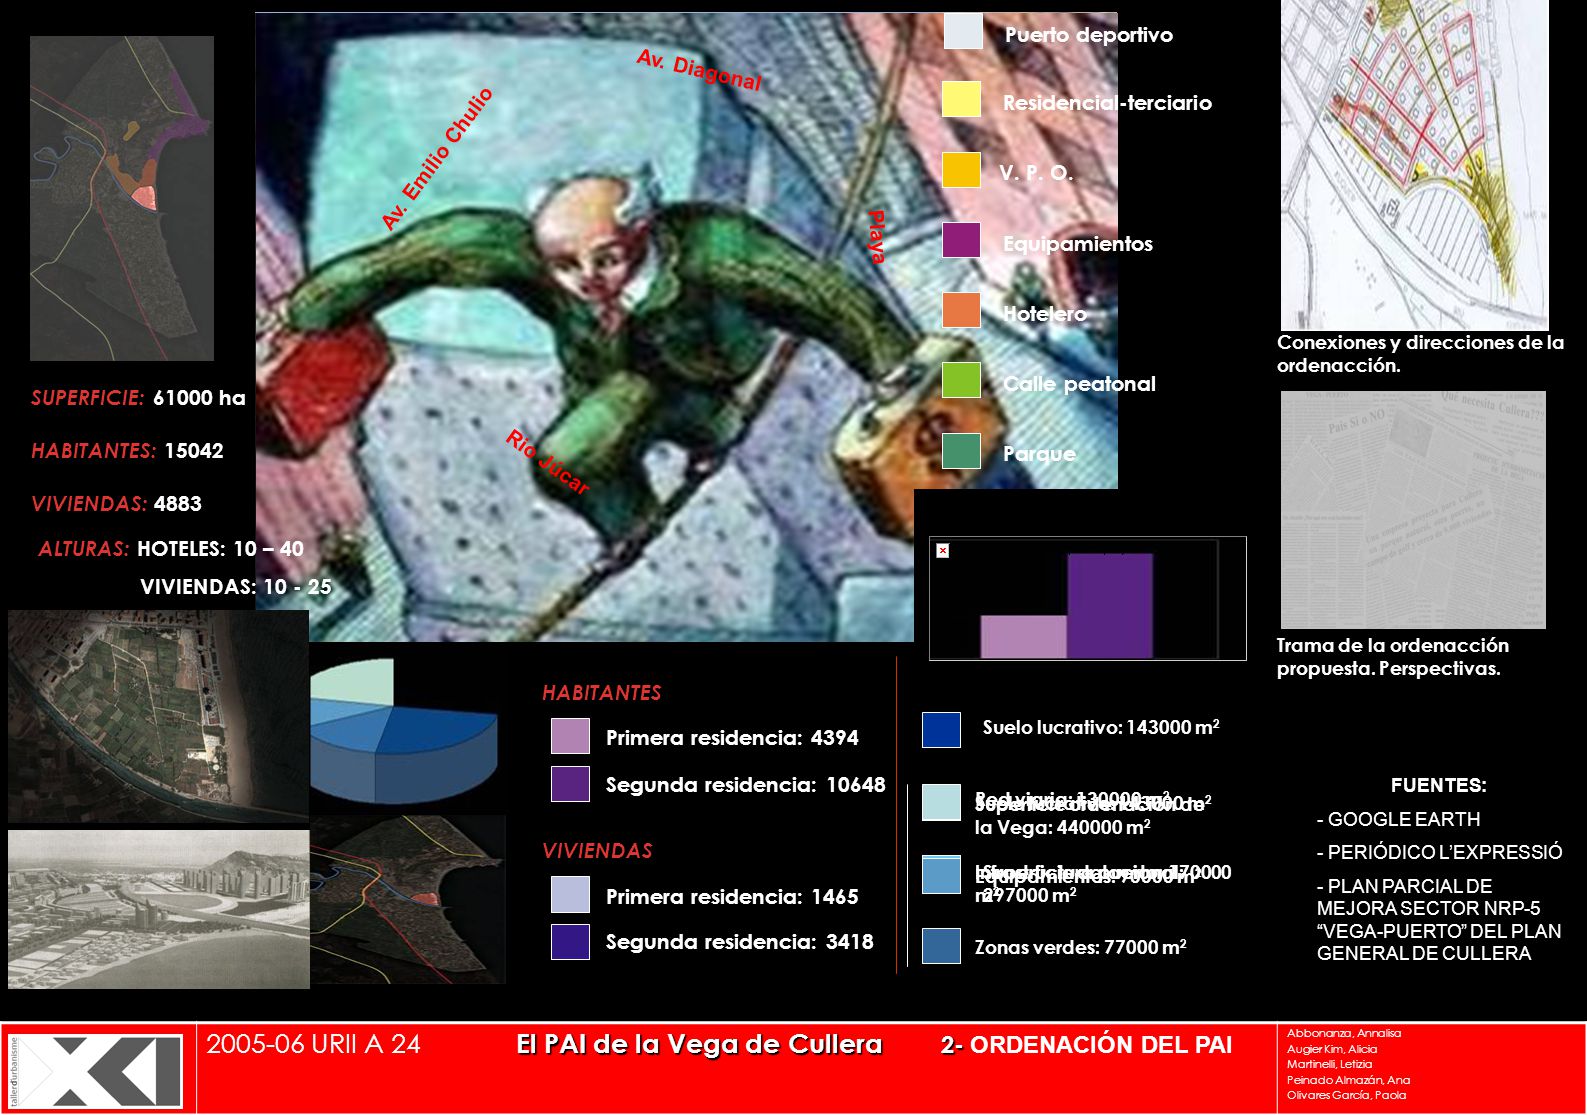Click the dark purple bar in the bar chart
Screen dimensions: 1587x1115
(x=1110, y=606)
